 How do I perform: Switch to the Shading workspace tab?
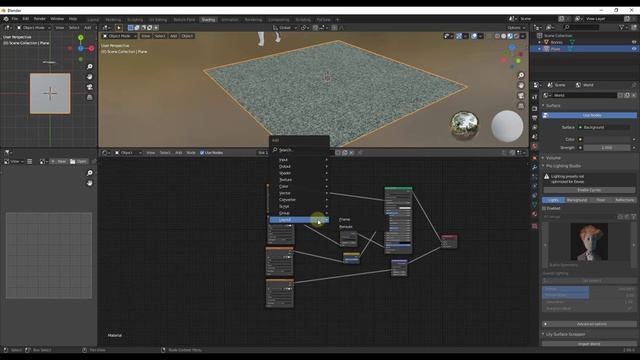pyautogui.click(x=208, y=20)
